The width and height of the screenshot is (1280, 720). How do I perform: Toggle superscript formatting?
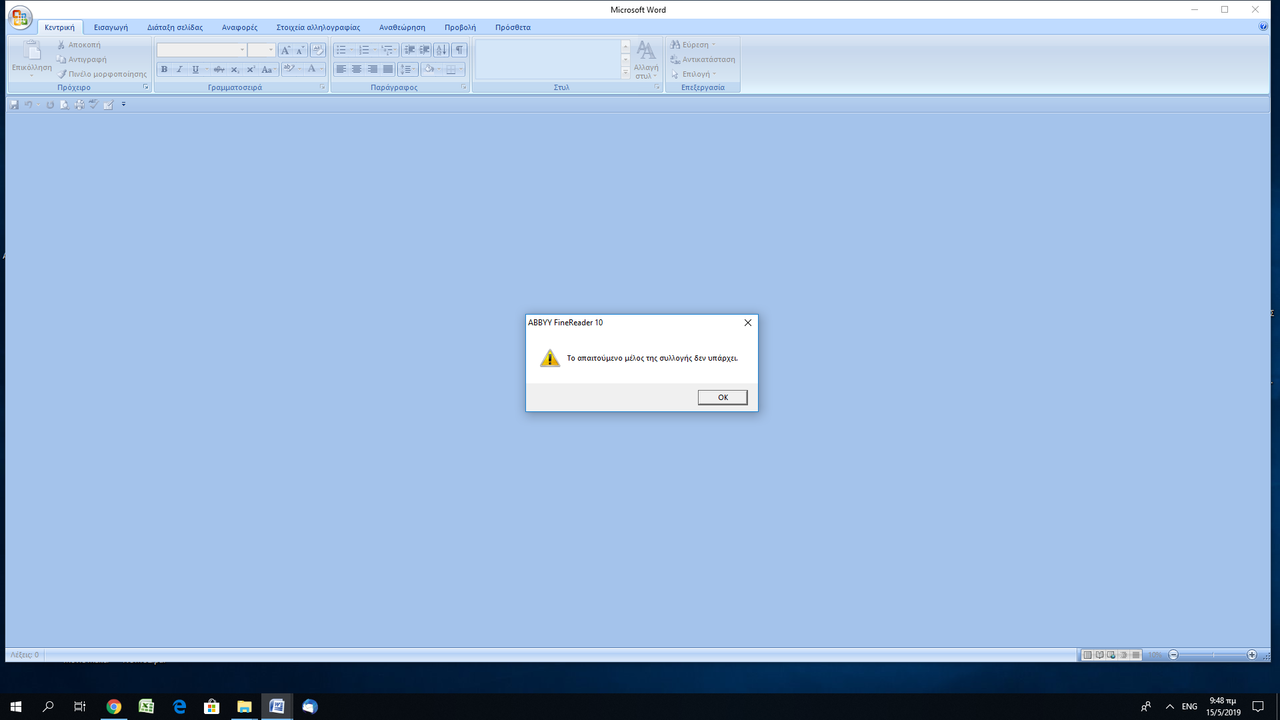(250, 69)
